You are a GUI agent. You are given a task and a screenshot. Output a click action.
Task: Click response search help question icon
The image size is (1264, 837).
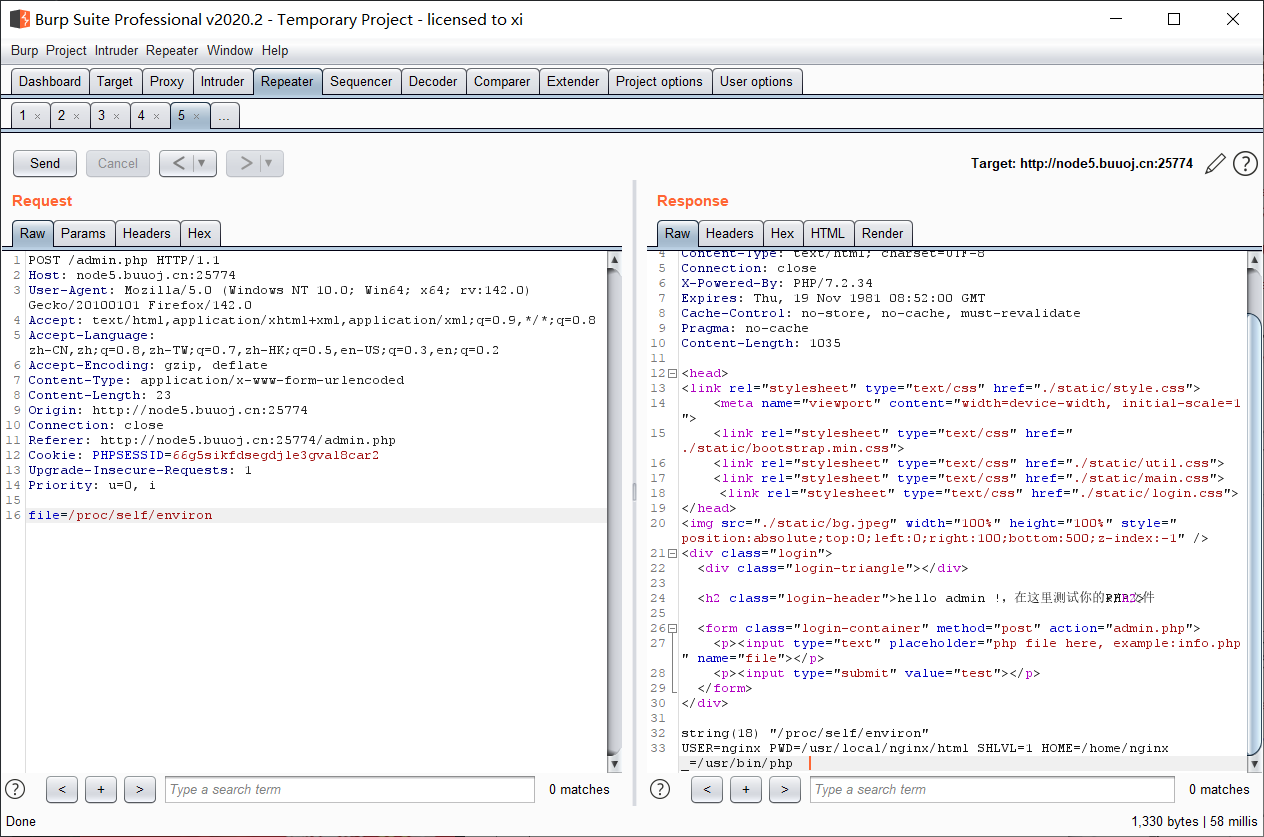[660, 789]
